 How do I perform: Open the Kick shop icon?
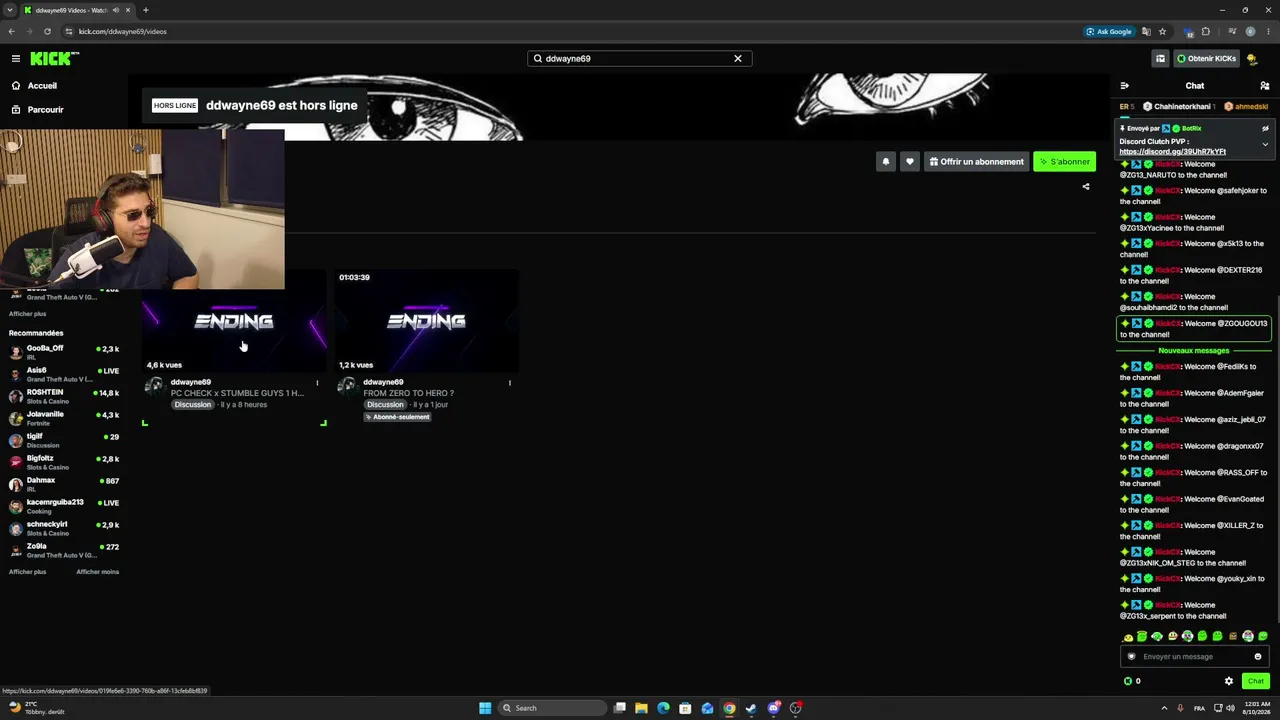point(1160,59)
